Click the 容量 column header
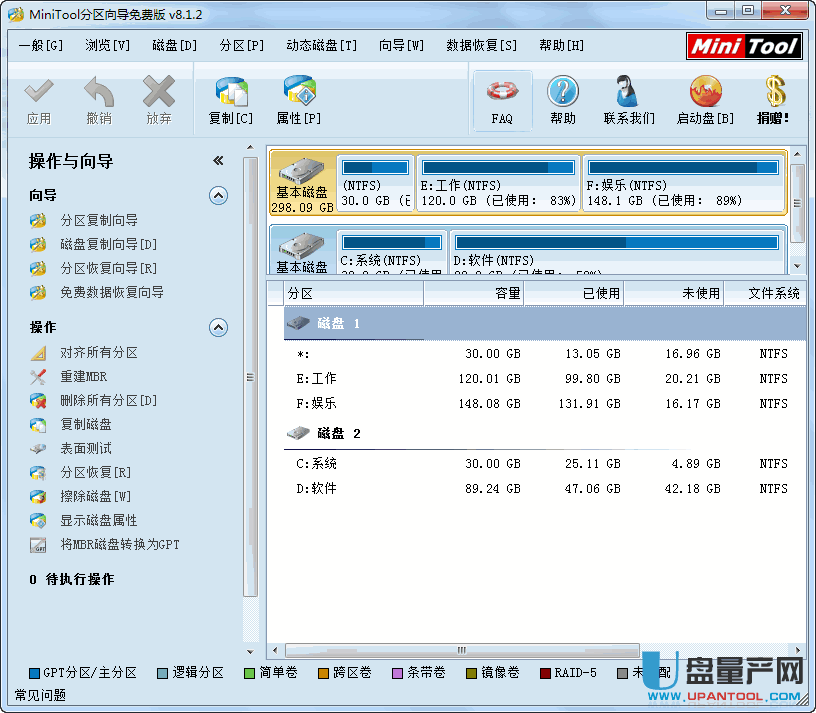 473,293
